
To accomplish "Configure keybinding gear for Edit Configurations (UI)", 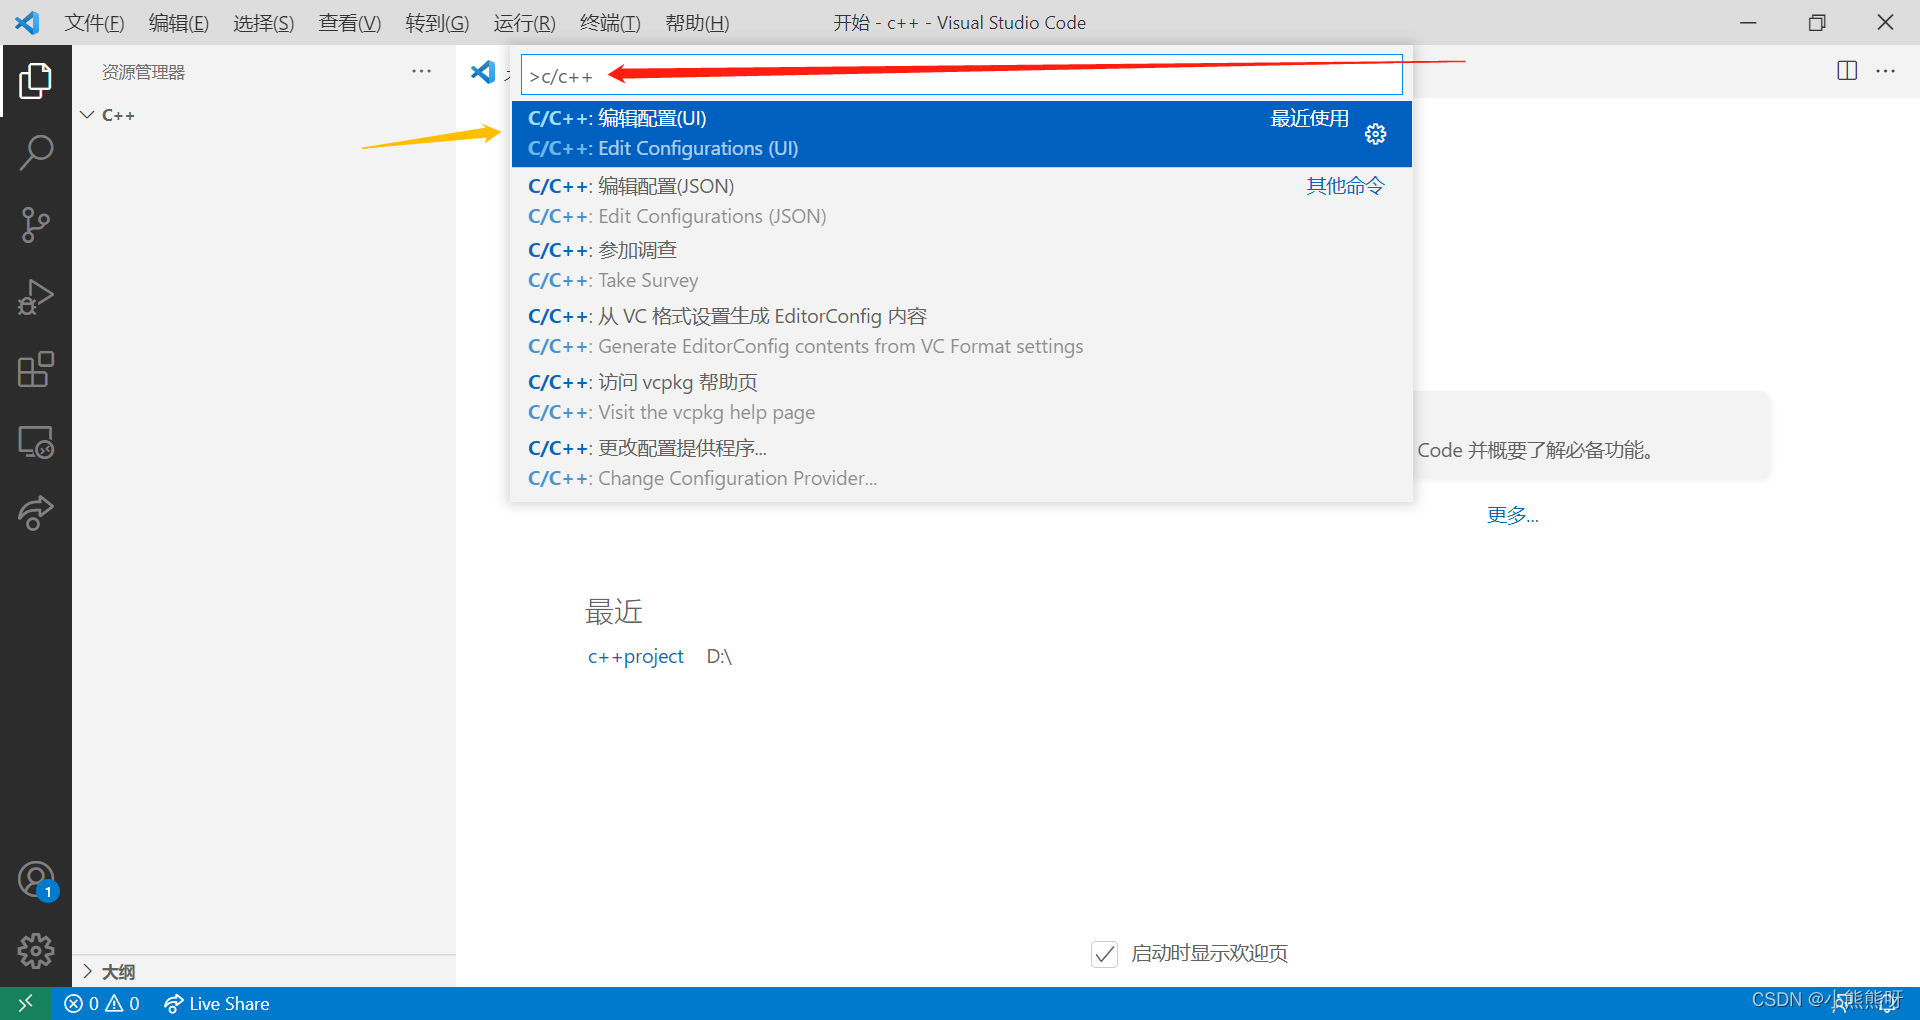I will pyautogui.click(x=1376, y=134).
